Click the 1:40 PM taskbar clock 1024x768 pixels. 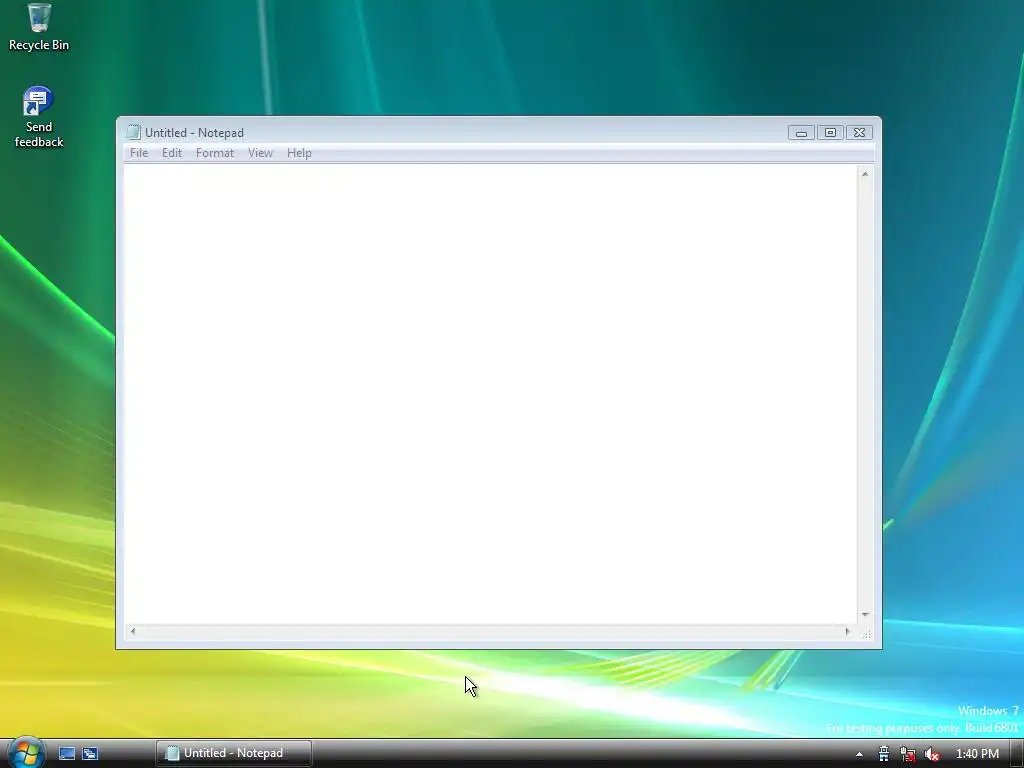pos(977,754)
